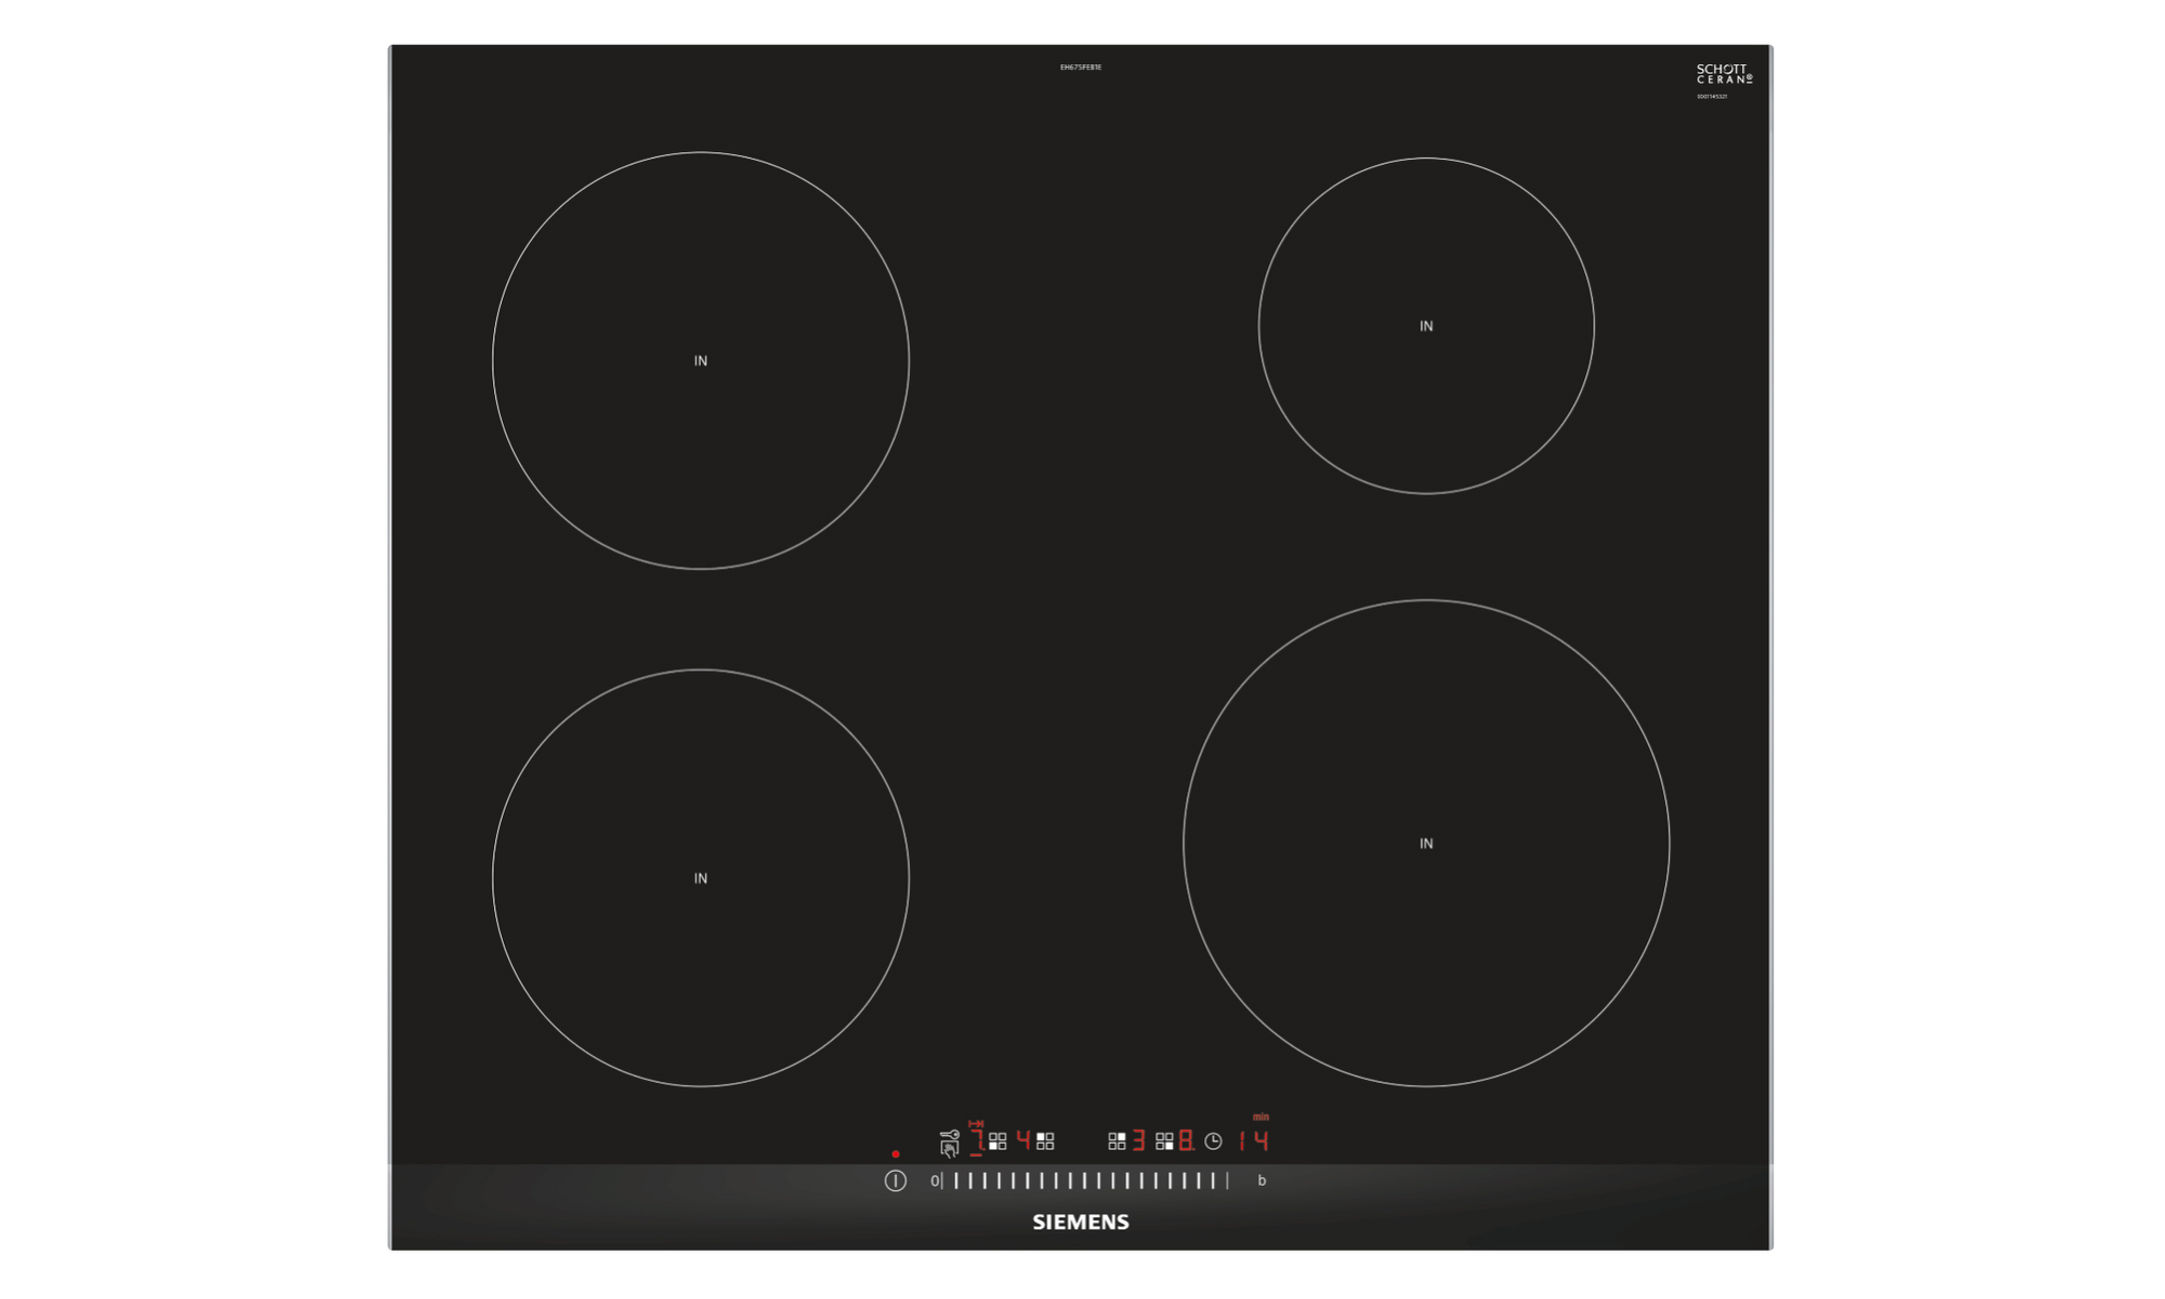This screenshot has height=1299, width=2165.
Task: Tap the childproof lock key icon
Action: point(950,1134)
